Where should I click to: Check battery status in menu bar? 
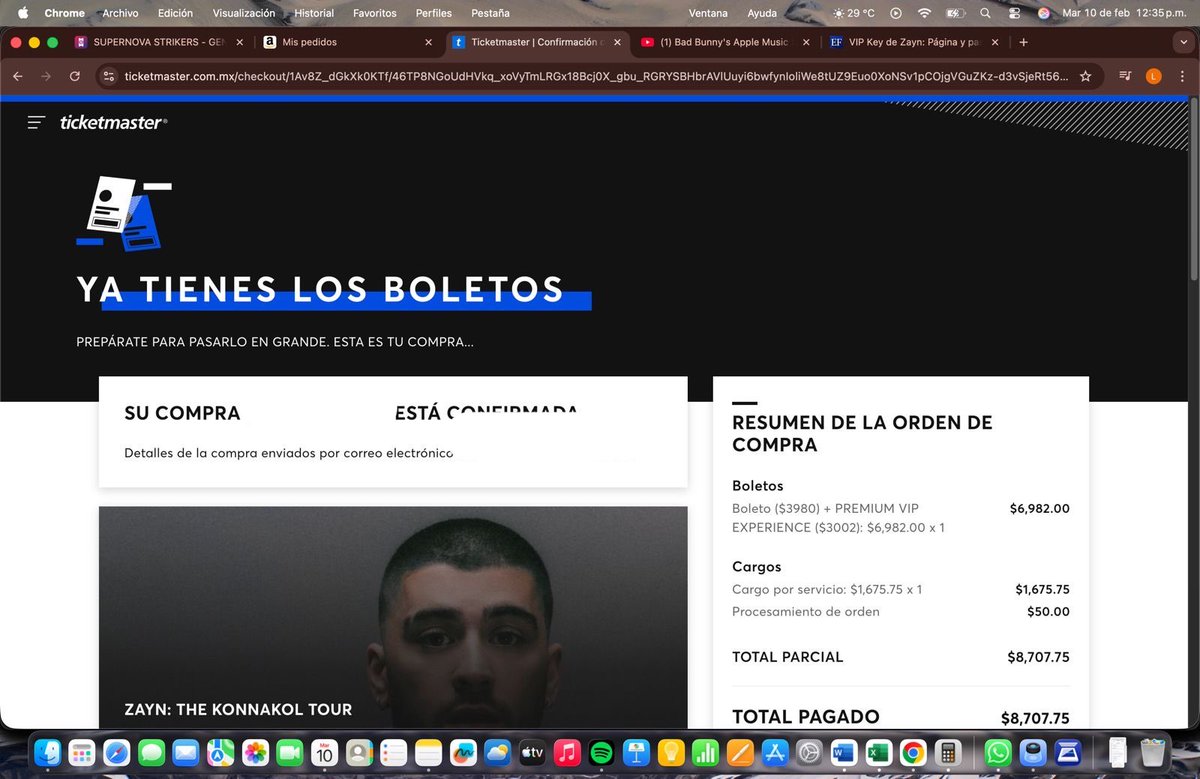click(955, 13)
